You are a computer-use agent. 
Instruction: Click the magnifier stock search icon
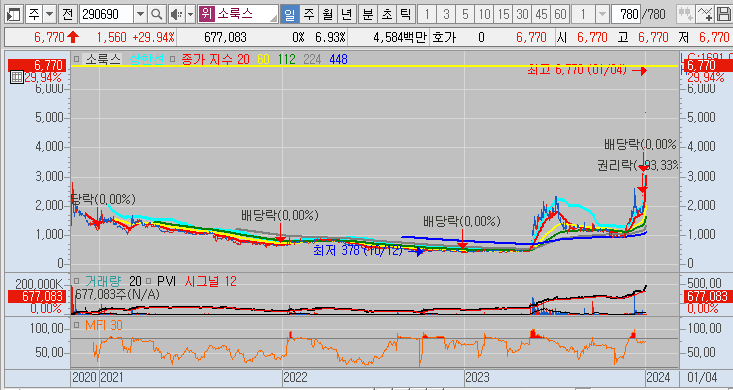coord(157,14)
